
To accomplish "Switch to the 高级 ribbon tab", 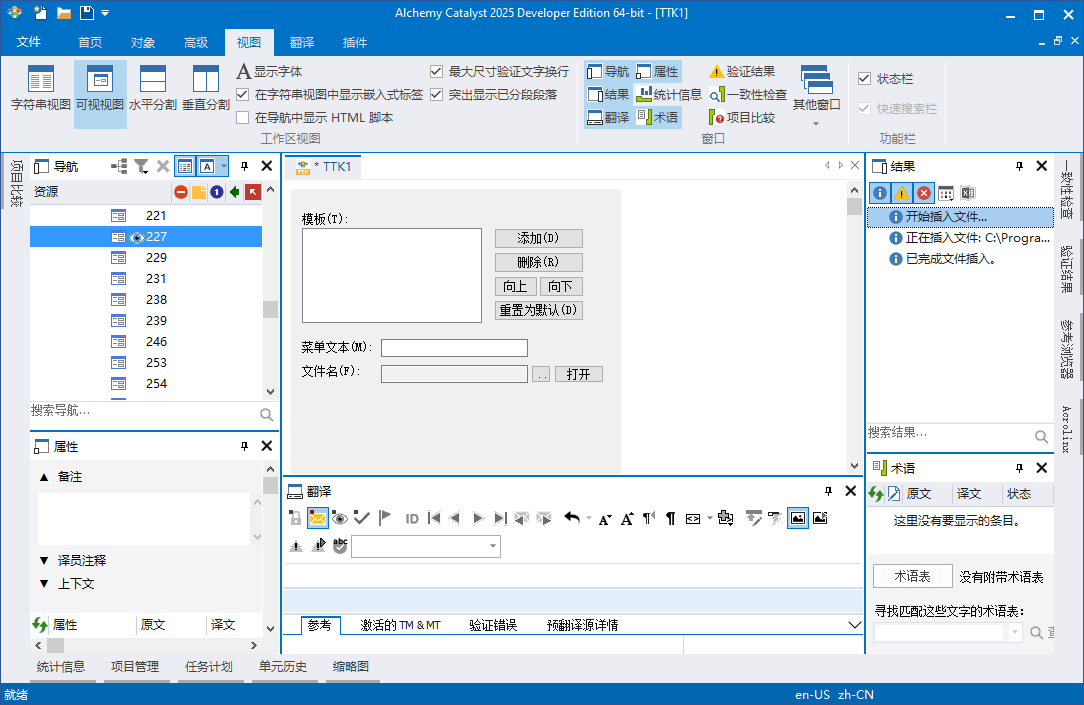I will (196, 42).
